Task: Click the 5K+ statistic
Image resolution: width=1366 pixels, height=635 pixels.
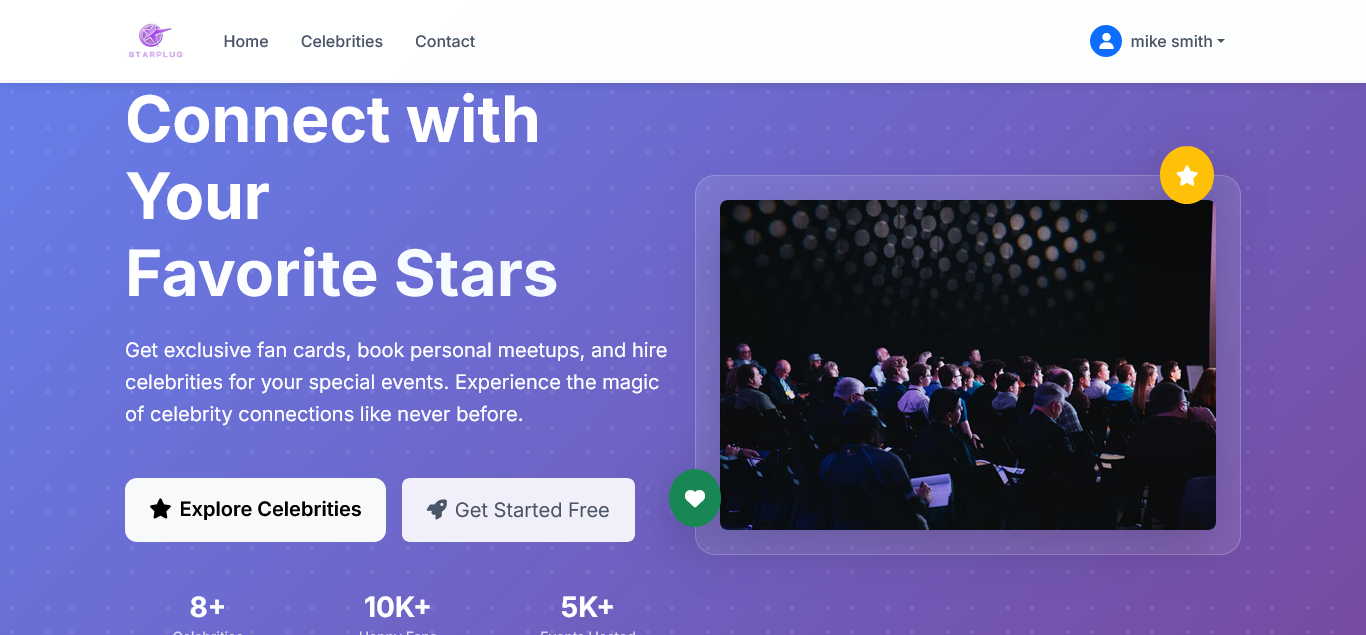Action: pos(587,607)
